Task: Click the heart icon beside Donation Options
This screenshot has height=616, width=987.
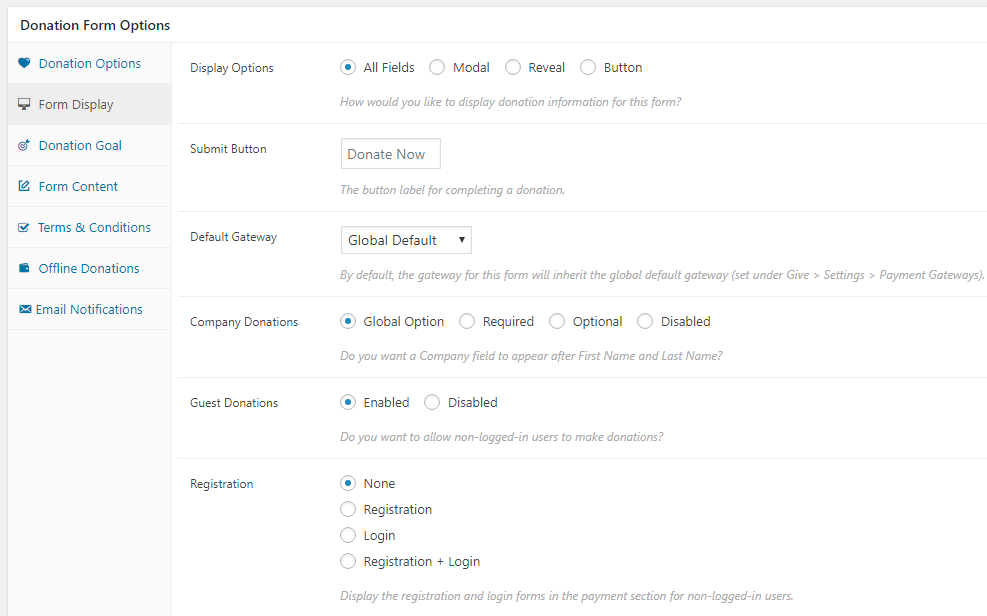Action: tap(24, 63)
